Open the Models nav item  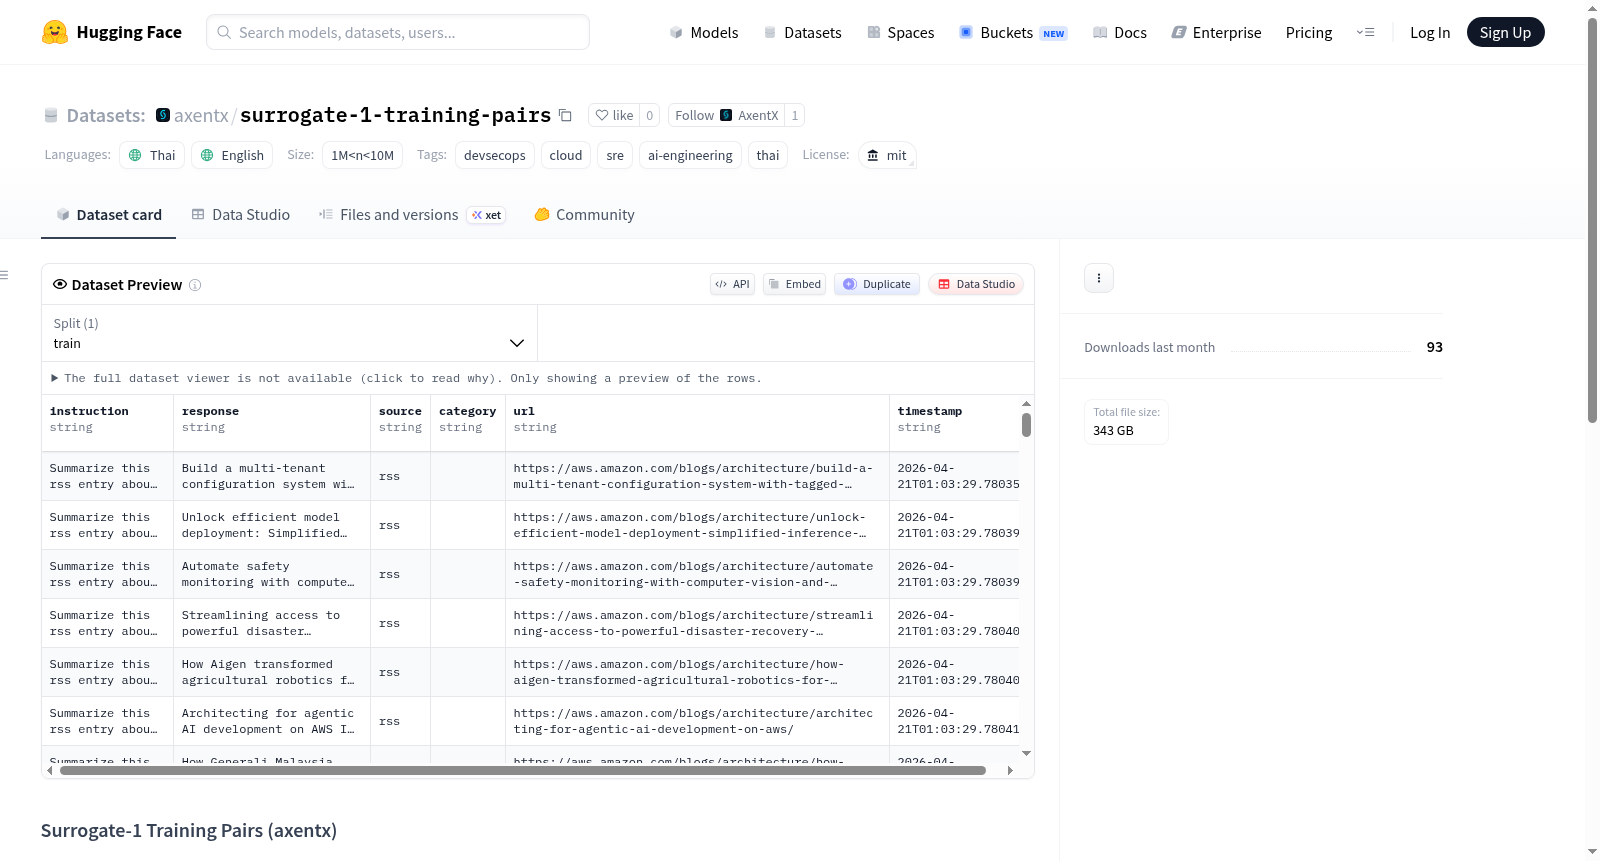click(x=704, y=32)
